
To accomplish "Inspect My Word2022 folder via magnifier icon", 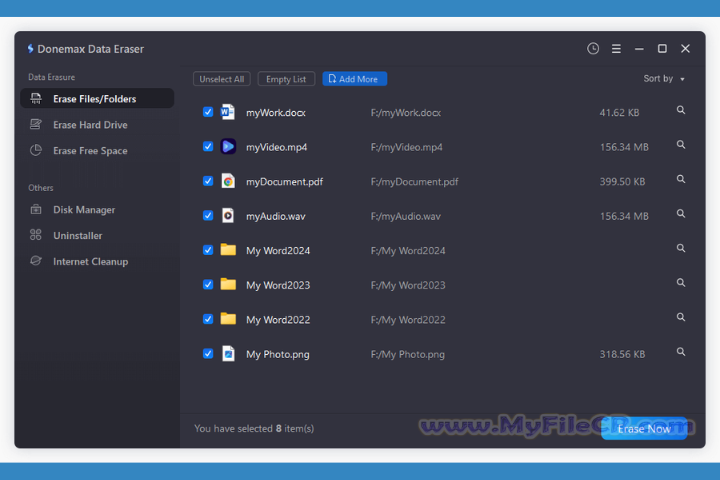I will (x=681, y=317).
